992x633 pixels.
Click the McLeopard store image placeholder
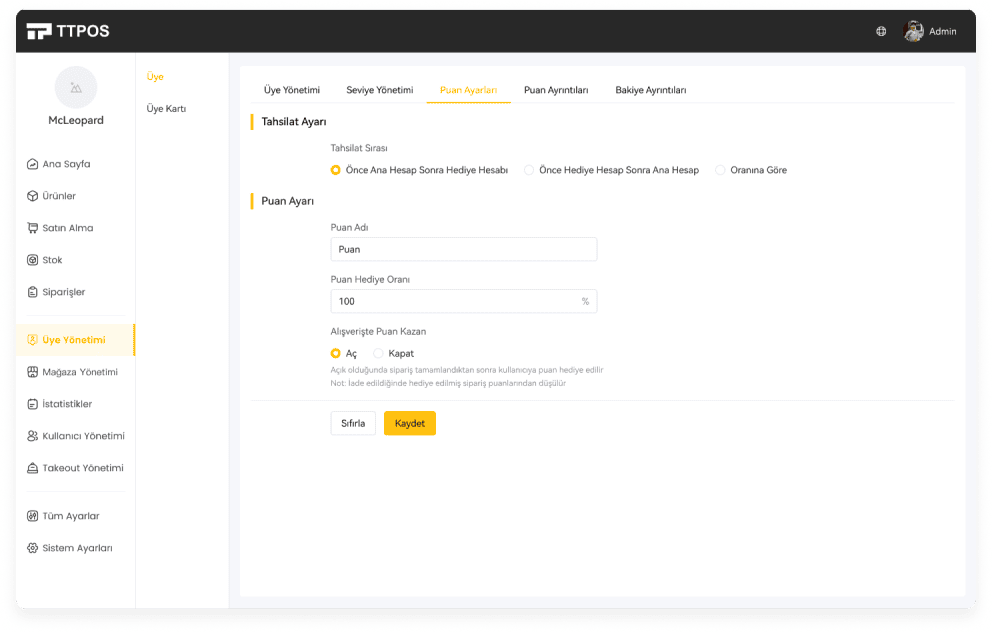pos(76,87)
